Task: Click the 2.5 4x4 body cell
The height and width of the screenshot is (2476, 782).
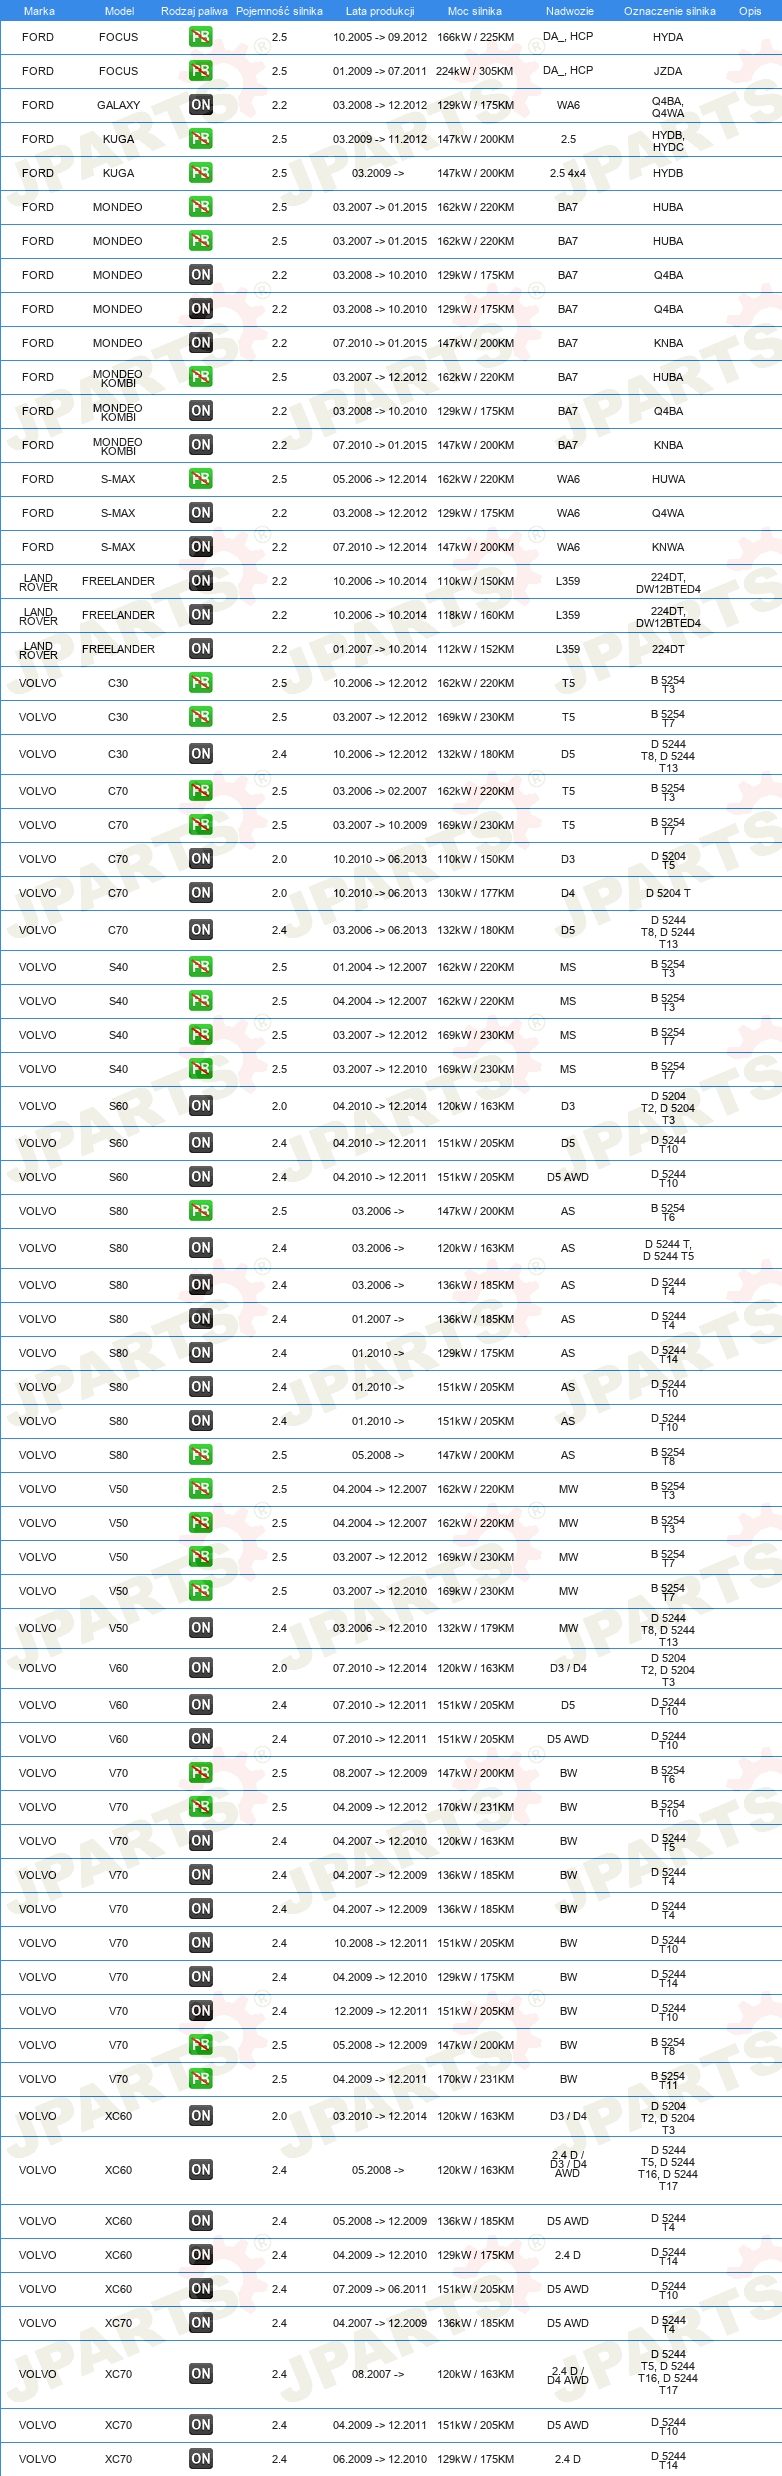Action: [x=568, y=173]
